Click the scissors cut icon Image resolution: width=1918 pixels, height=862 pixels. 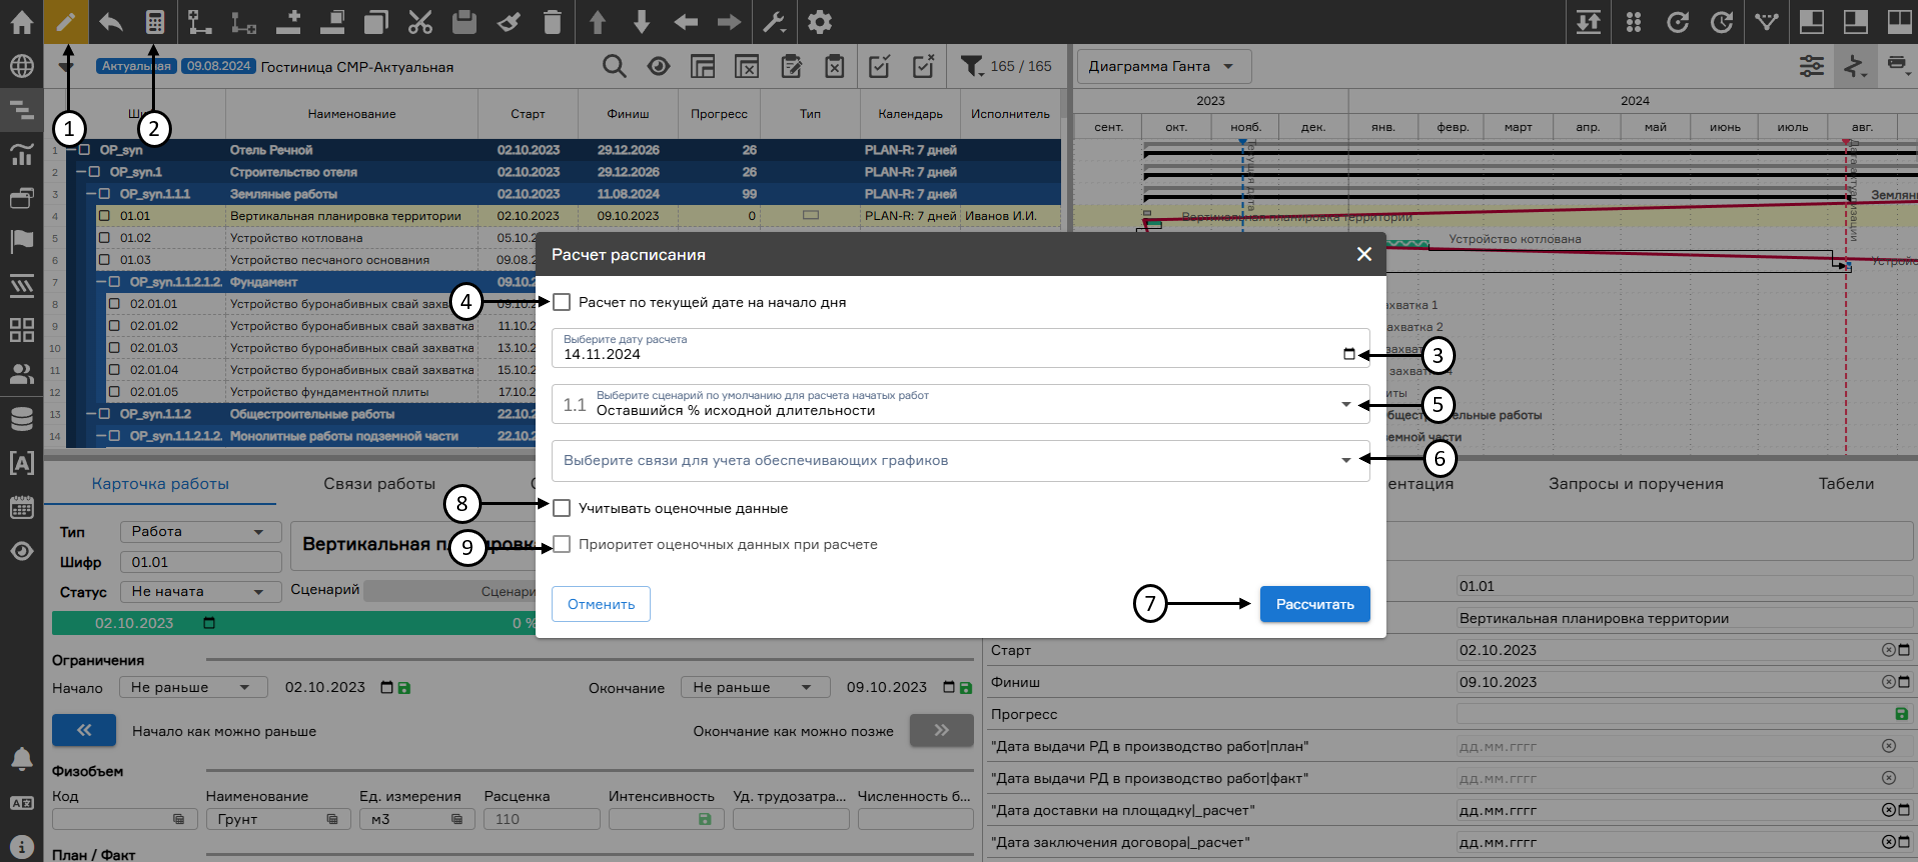pyautogui.click(x=420, y=22)
